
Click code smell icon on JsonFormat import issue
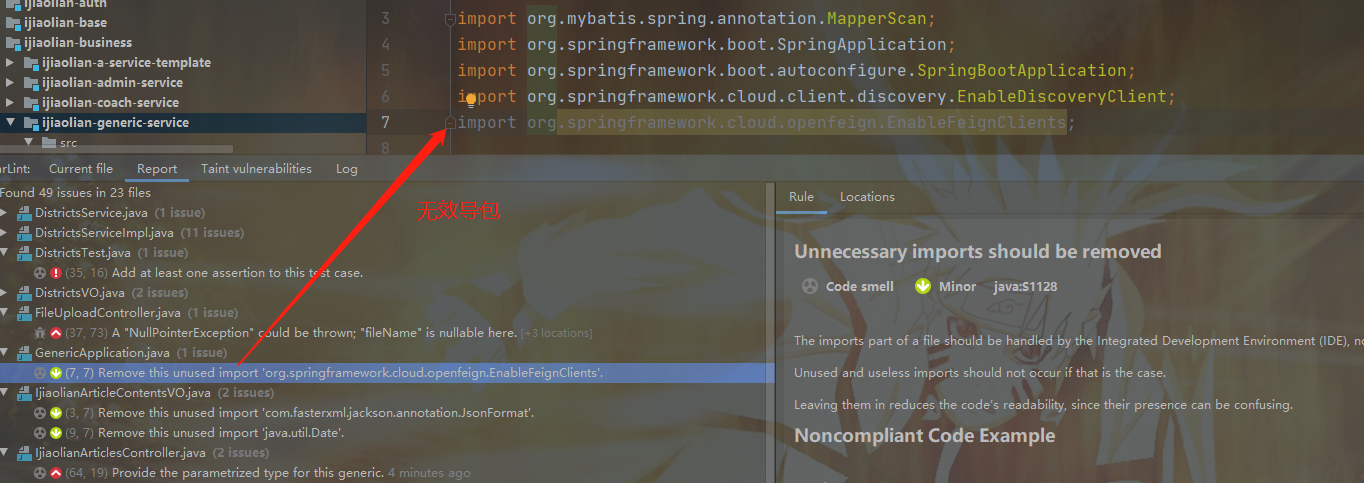tap(40, 413)
